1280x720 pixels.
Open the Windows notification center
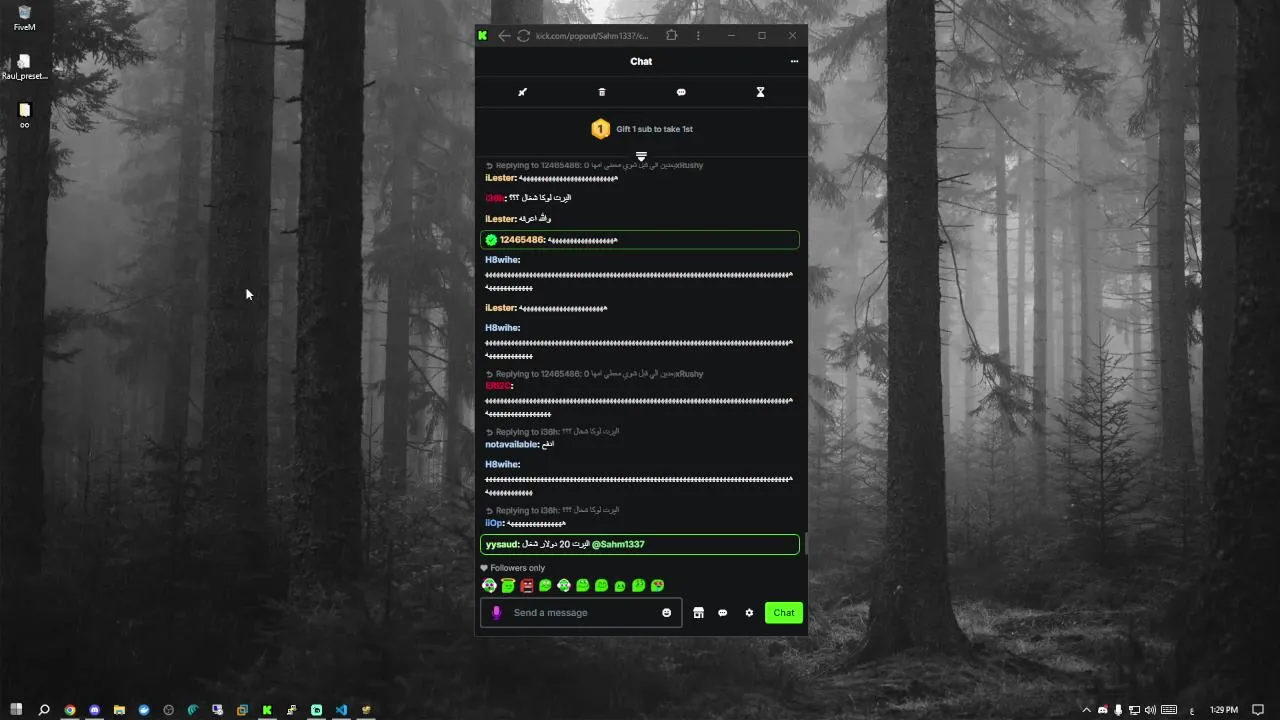[x=1258, y=710]
